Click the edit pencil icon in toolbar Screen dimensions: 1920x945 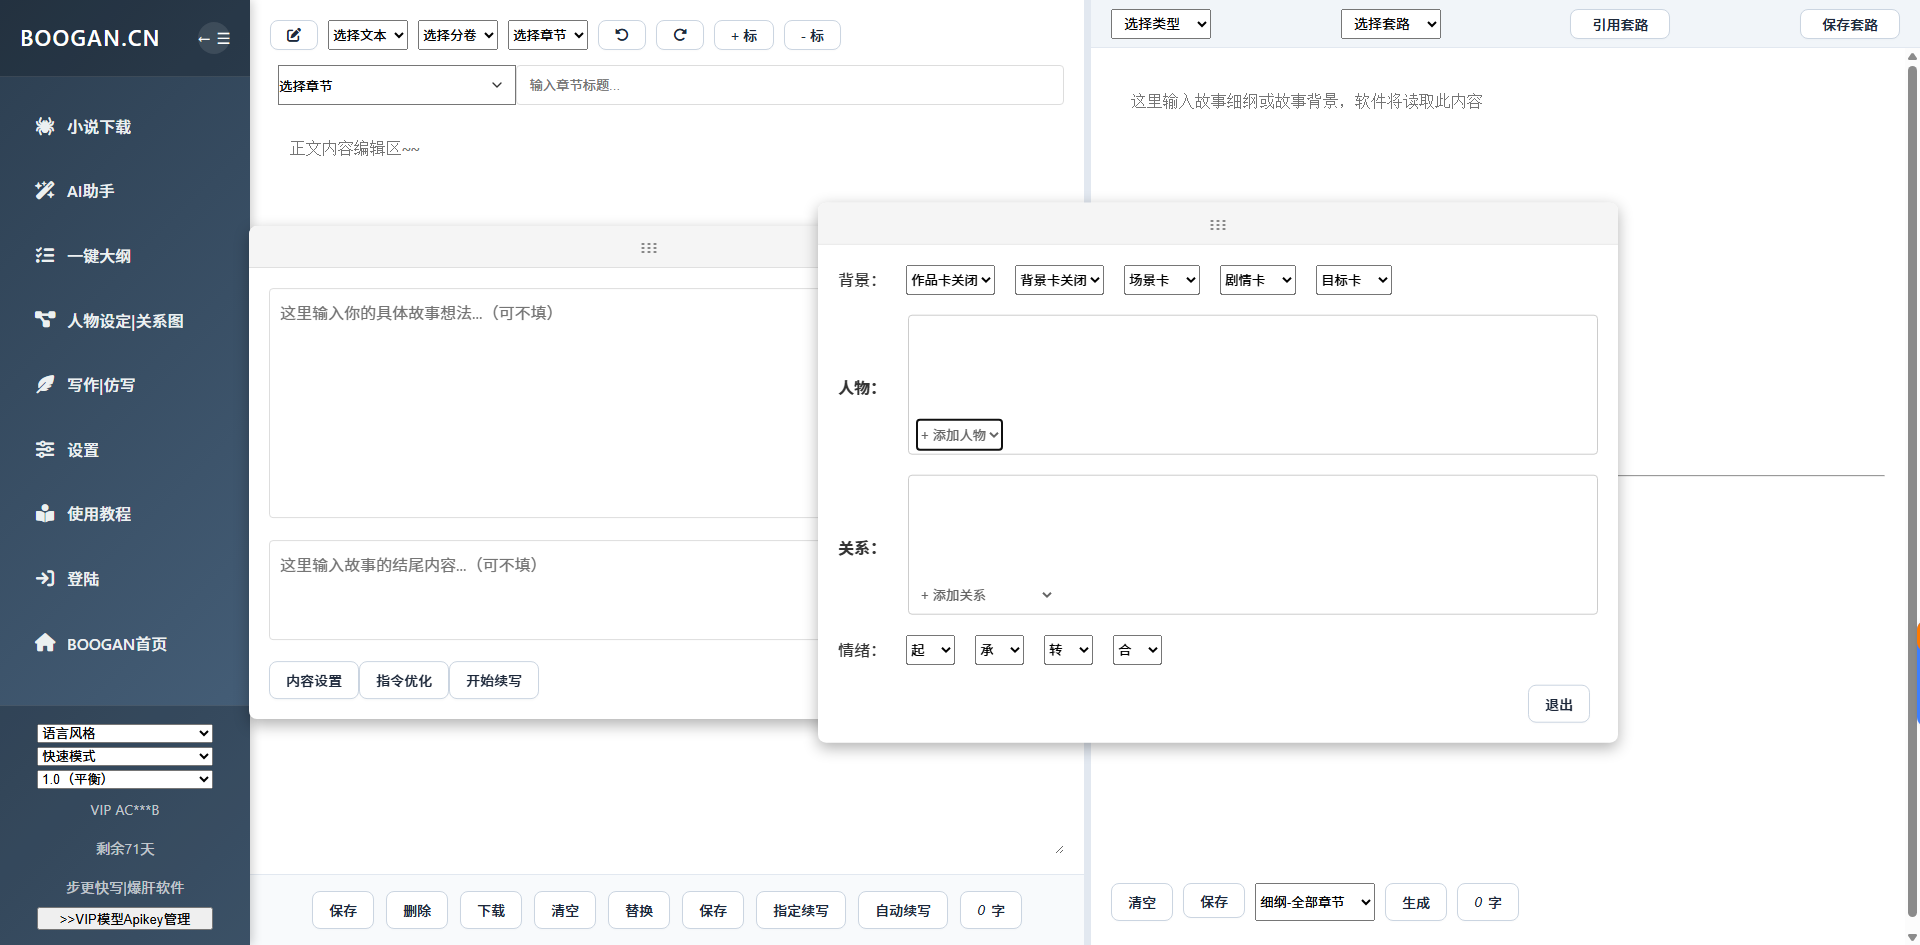[294, 35]
